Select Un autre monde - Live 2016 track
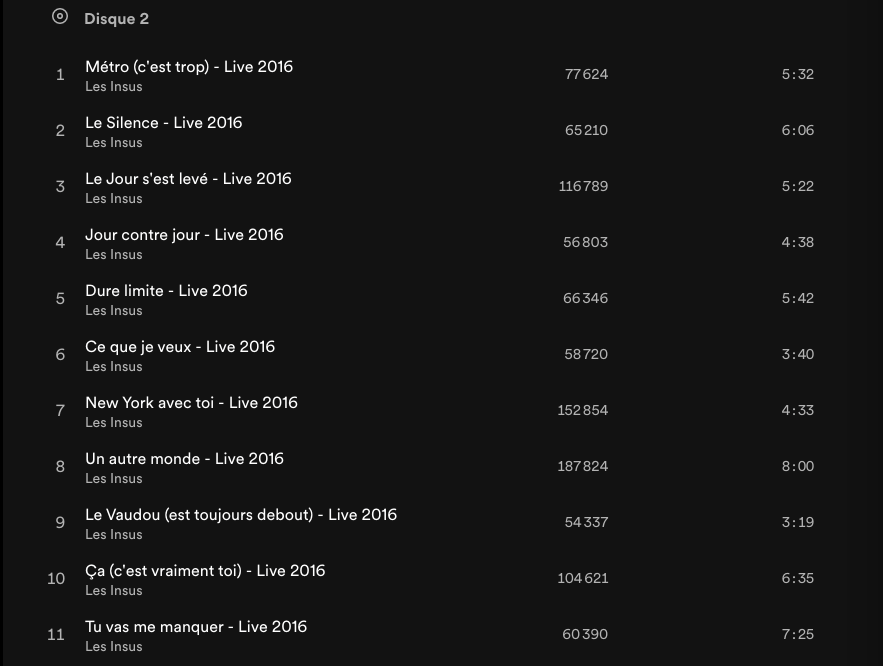 click(184, 459)
